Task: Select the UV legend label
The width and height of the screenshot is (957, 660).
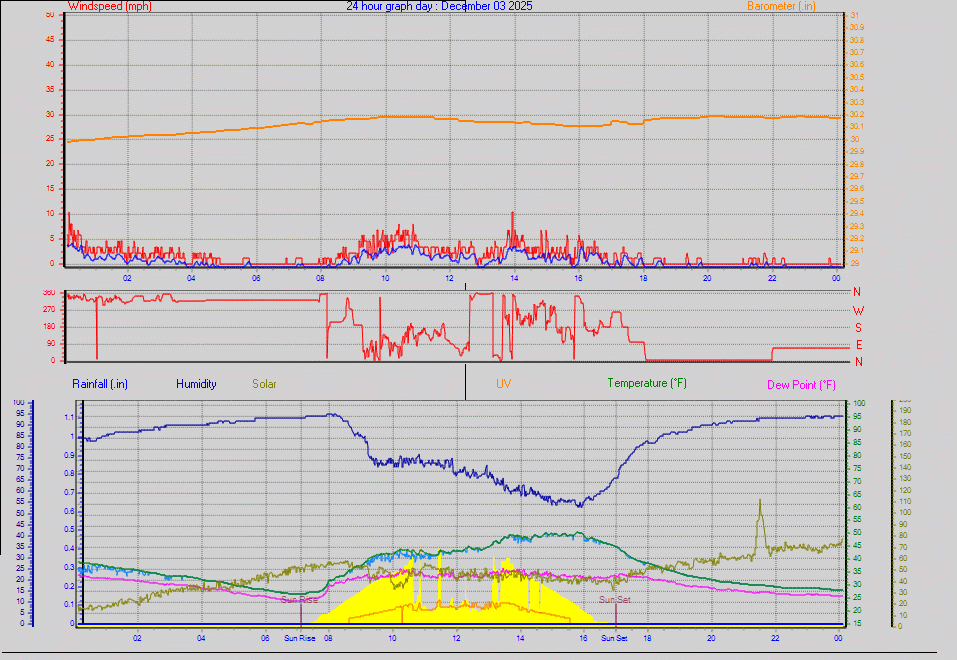Action: pos(503,383)
